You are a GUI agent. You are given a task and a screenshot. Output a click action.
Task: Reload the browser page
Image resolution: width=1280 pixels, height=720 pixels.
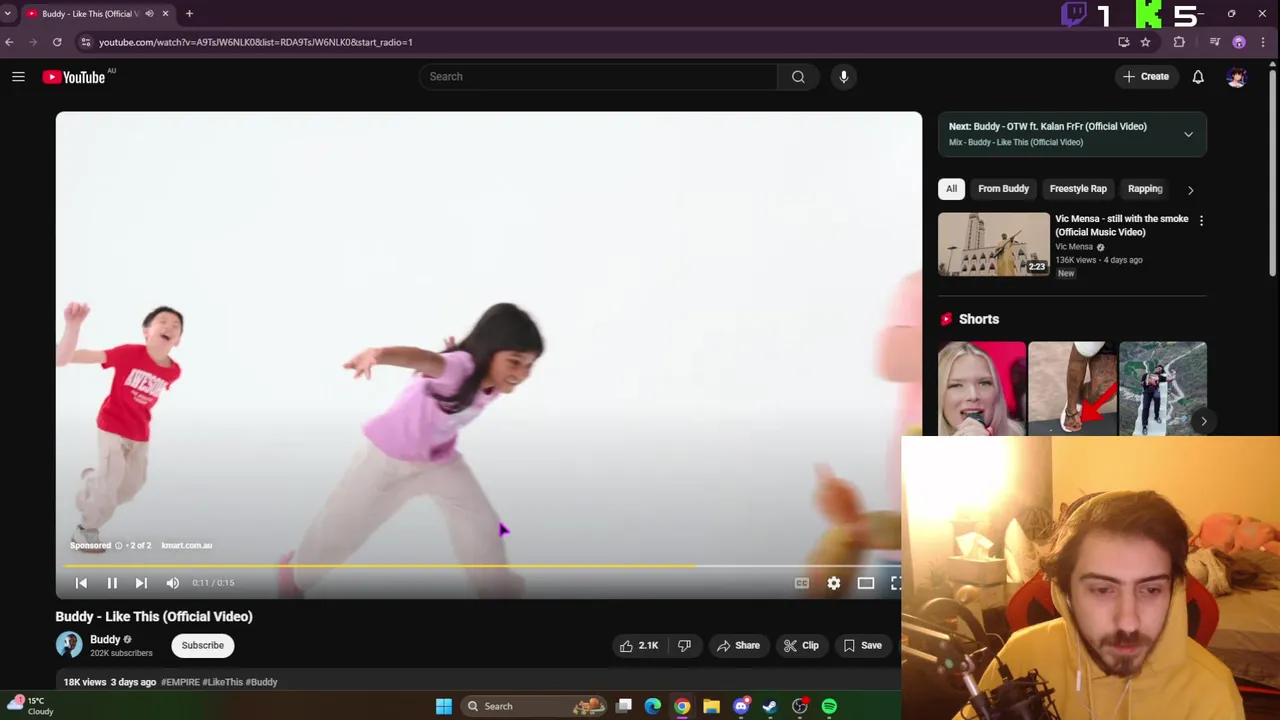click(57, 42)
